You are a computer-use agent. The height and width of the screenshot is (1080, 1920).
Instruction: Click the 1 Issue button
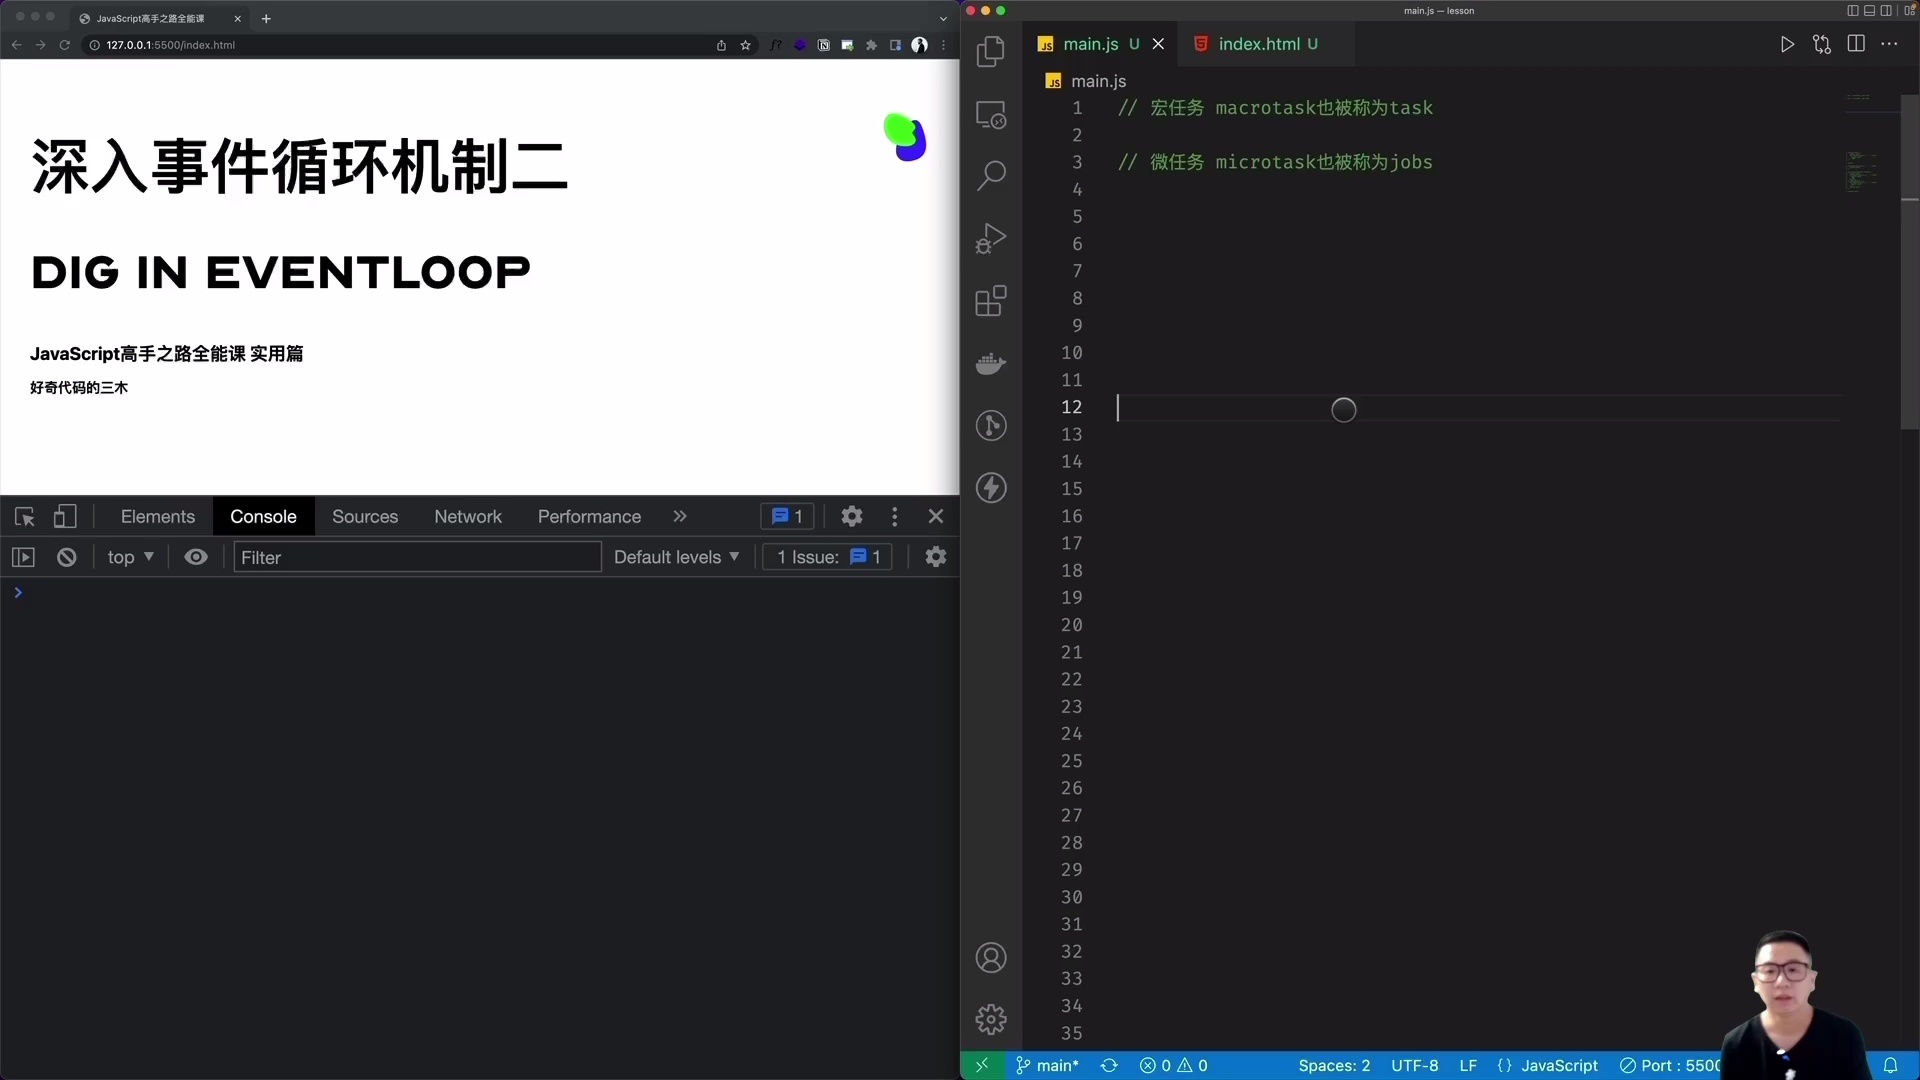click(826, 557)
